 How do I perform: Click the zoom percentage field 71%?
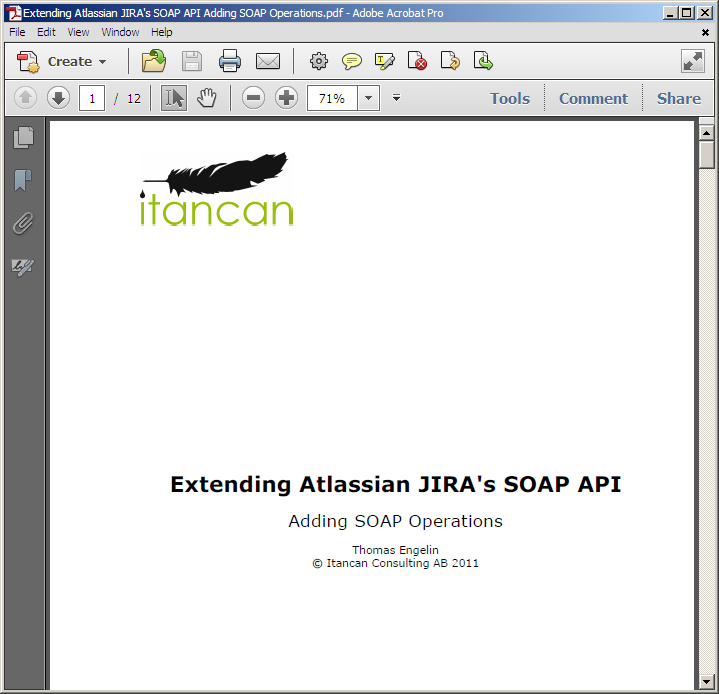[x=332, y=98]
